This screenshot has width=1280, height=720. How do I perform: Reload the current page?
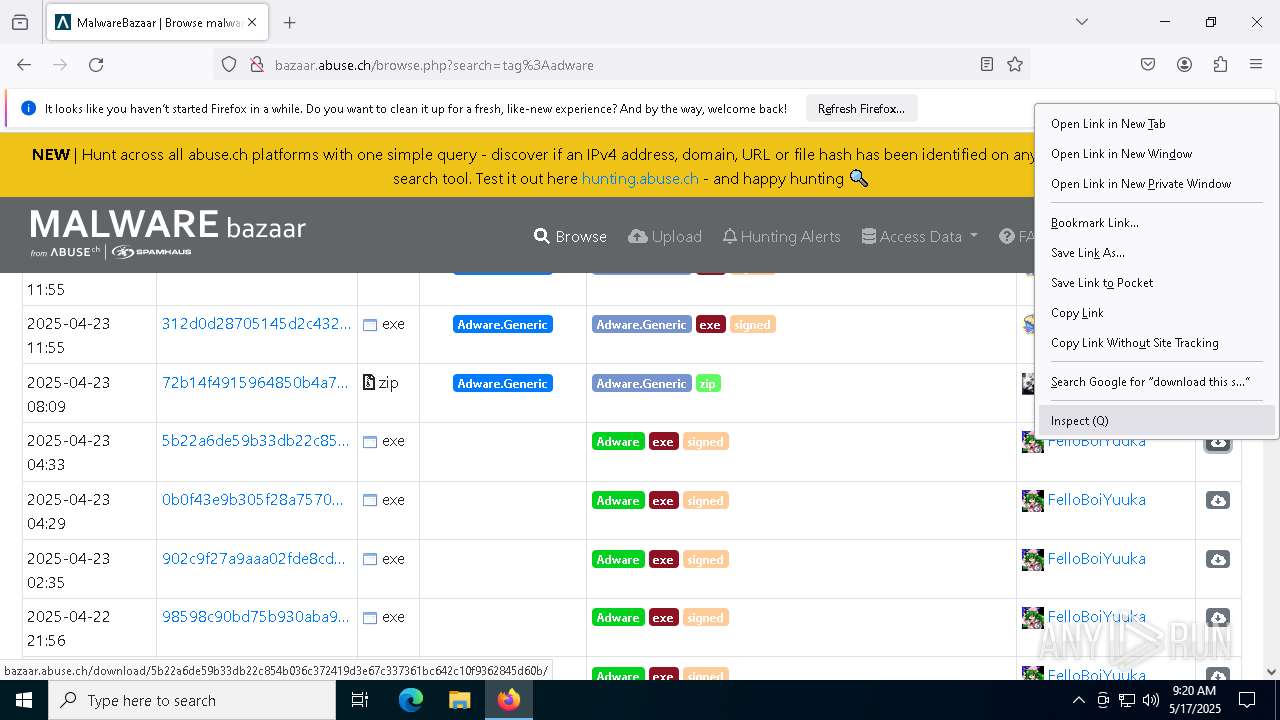[x=96, y=65]
